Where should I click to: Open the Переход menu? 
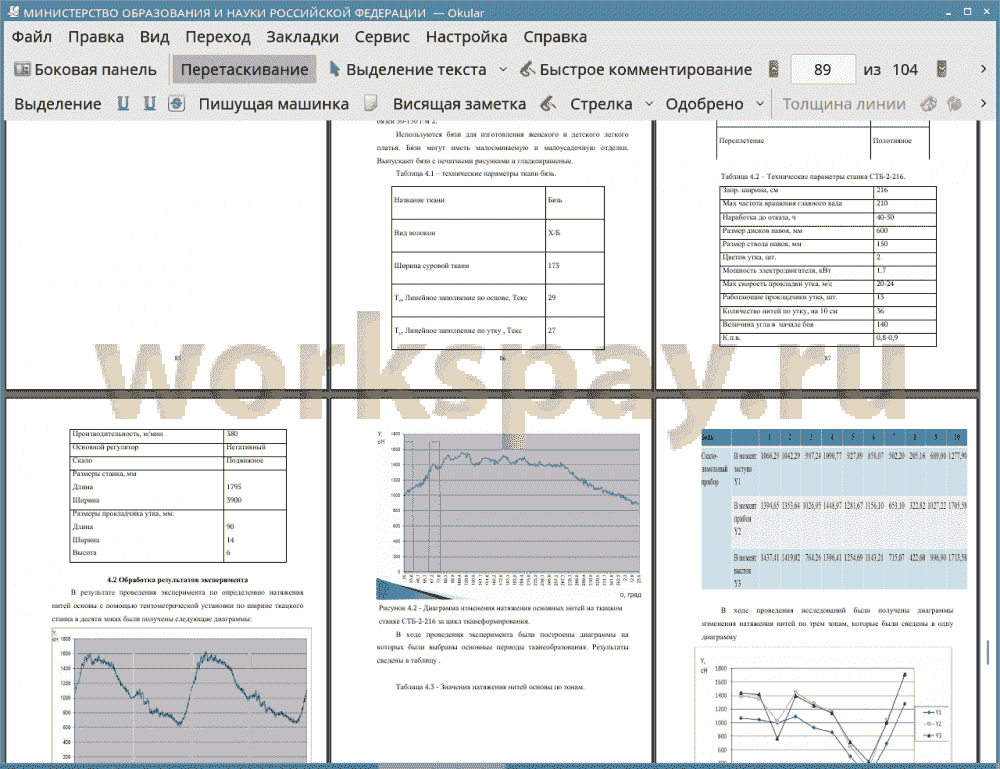tap(217, 37)
